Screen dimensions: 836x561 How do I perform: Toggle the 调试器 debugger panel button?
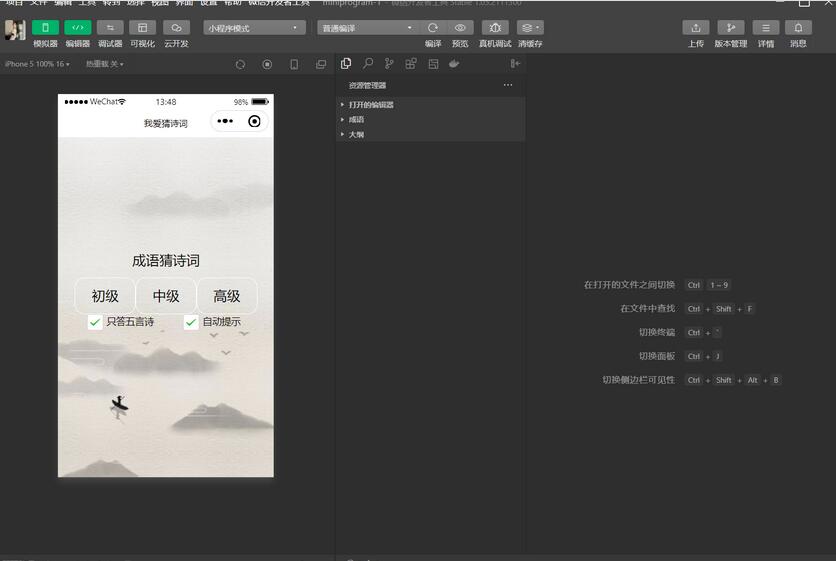(x=110, y=28)
